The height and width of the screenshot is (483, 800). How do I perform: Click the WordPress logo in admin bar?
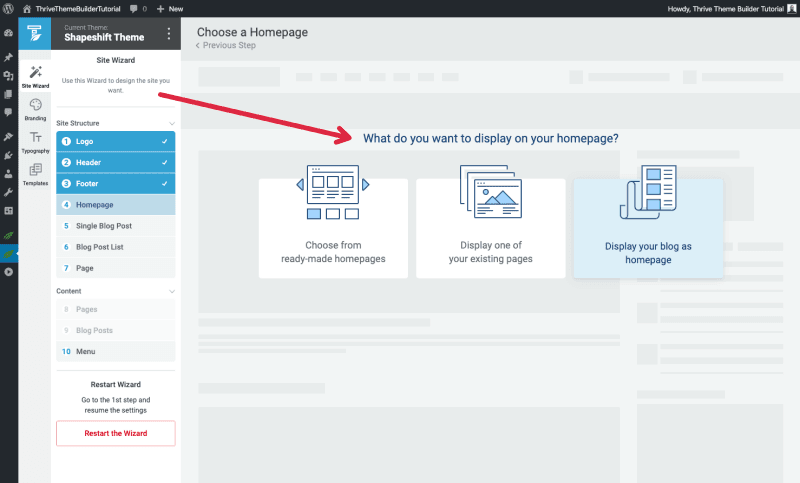coord(9,8)
